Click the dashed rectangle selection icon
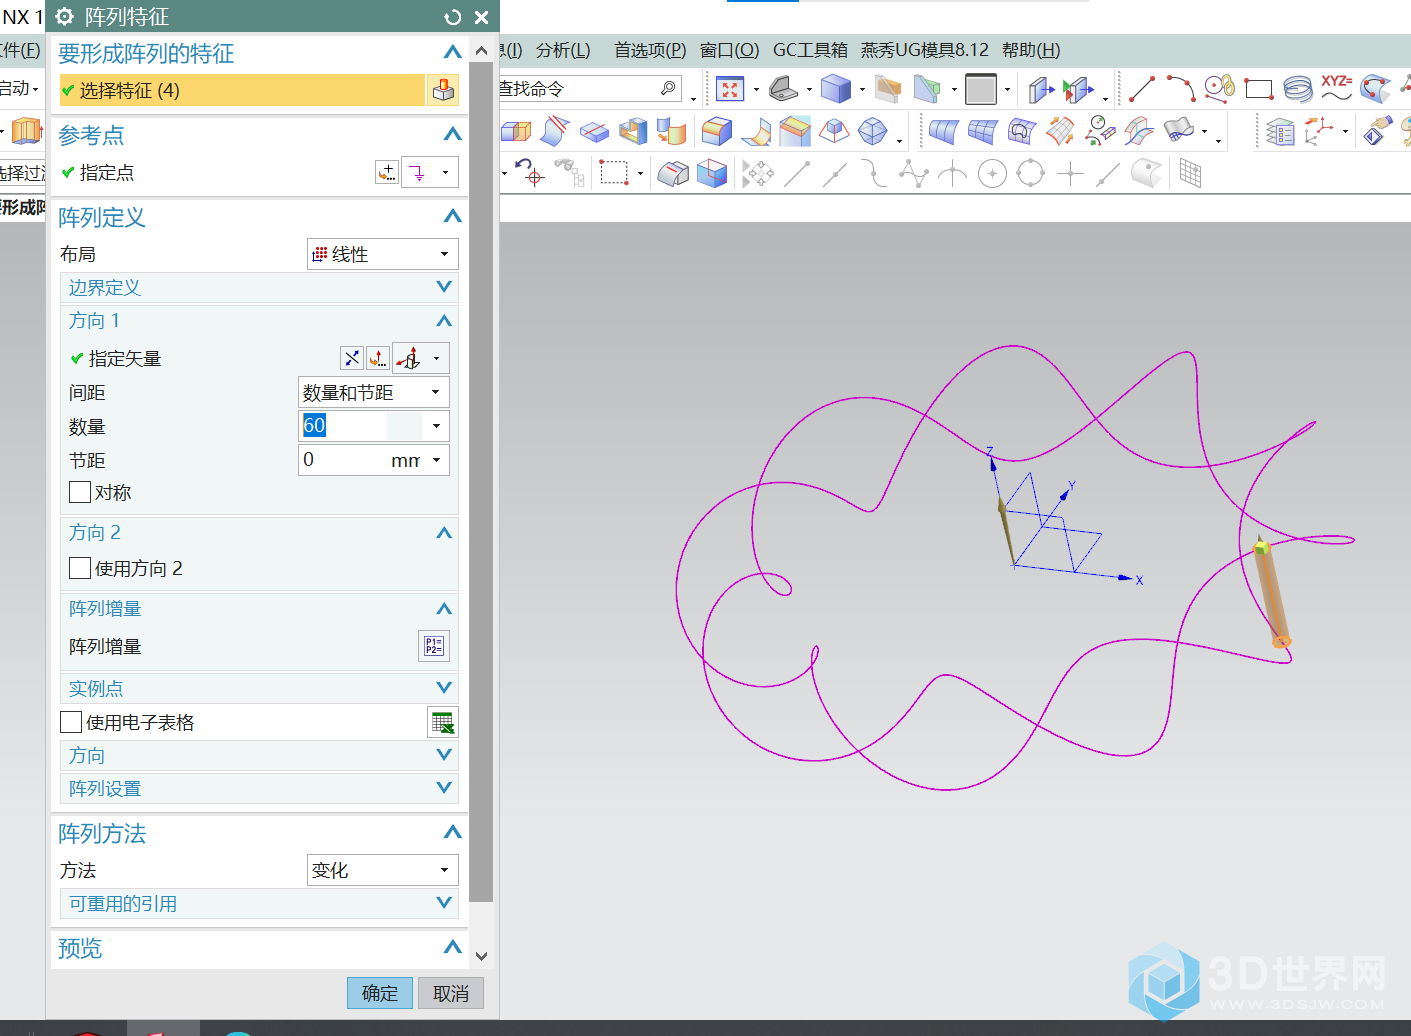This screenshot has width=1411, height=1036. pyautogui.click(x=613, y=174)
